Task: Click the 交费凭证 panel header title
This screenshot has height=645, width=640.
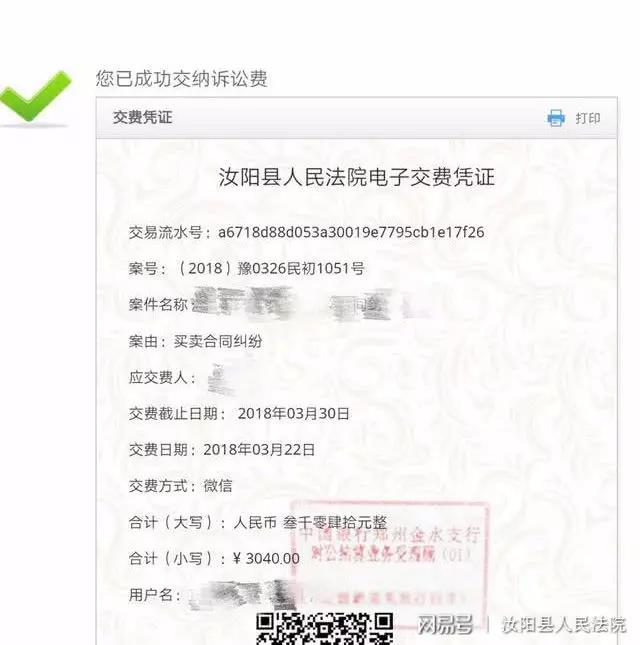Action: (143, 118)
